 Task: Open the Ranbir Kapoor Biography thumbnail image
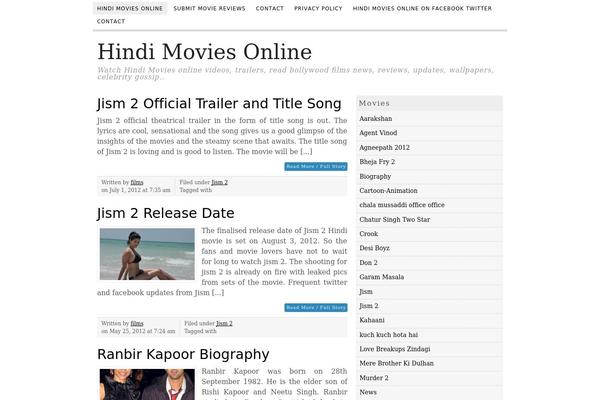146,384
